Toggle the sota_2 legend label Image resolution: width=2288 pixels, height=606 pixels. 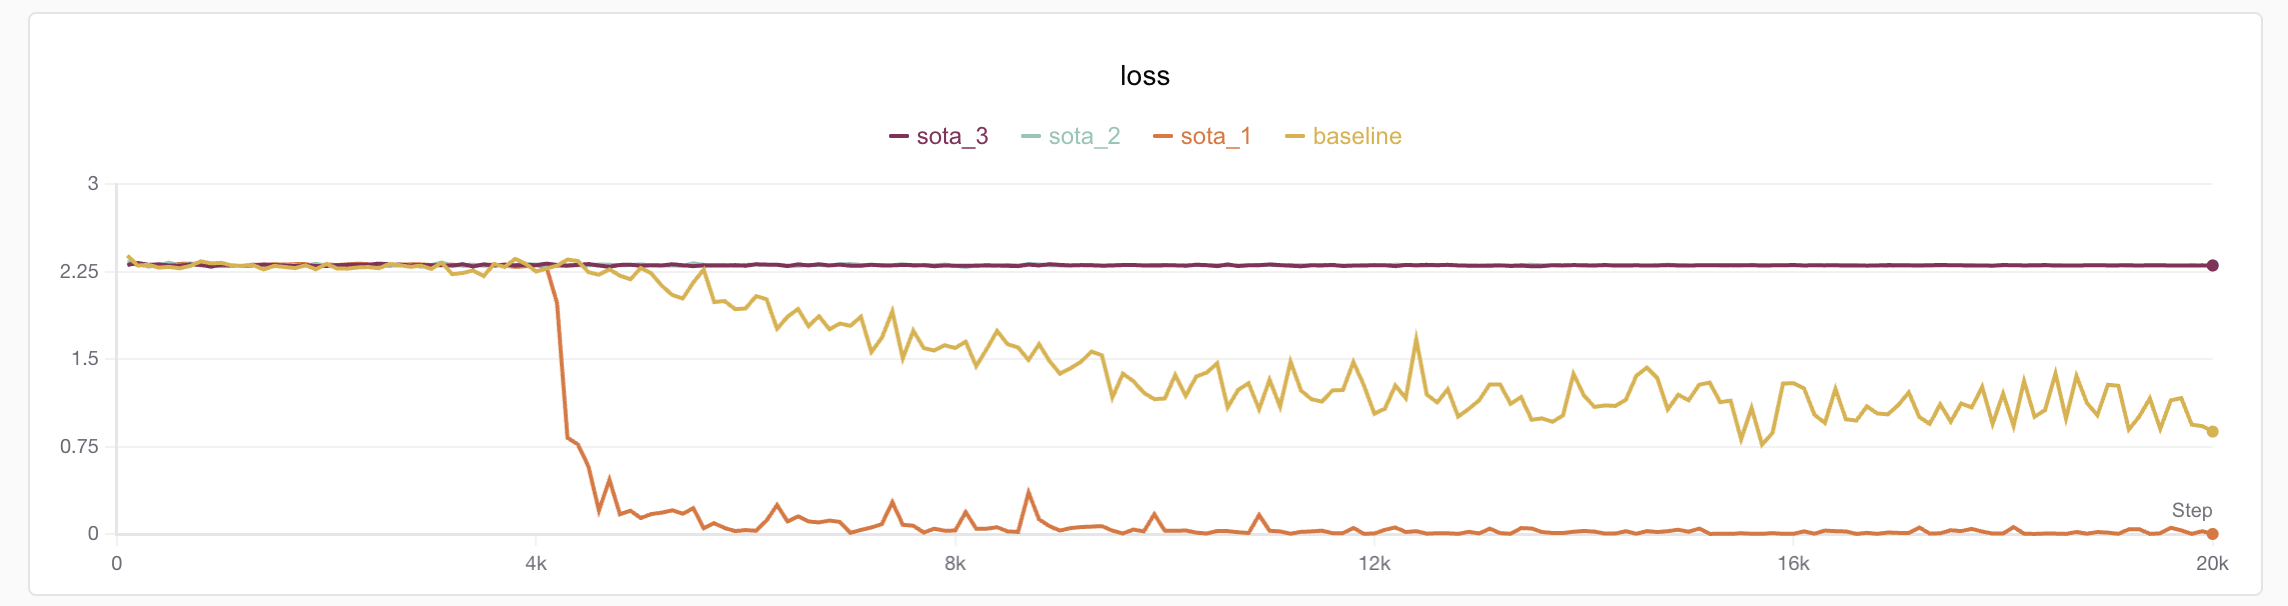(1083, 136)
